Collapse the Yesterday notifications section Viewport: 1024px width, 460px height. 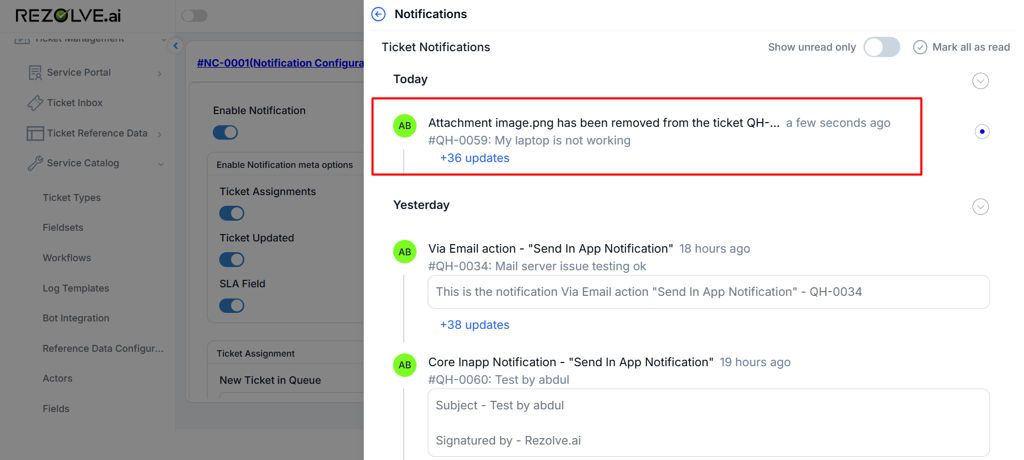[980, 207]
